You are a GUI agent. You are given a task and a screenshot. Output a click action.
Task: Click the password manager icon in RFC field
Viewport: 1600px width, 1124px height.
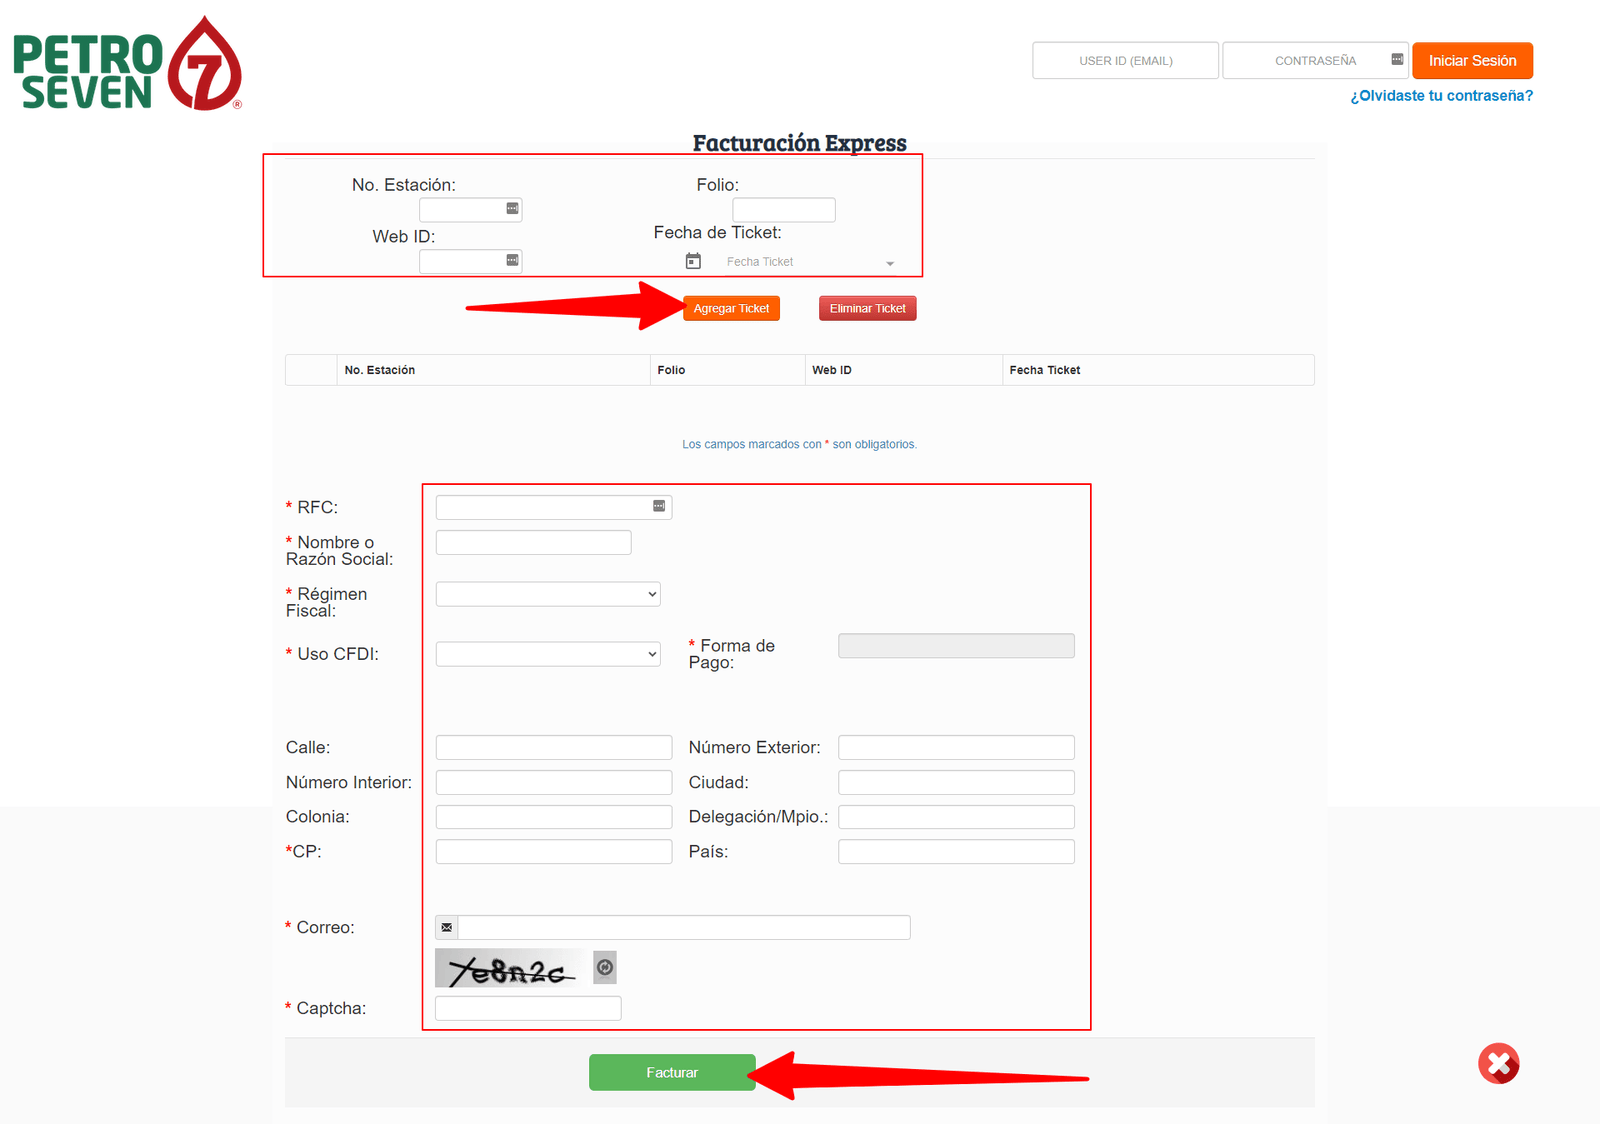659,506
